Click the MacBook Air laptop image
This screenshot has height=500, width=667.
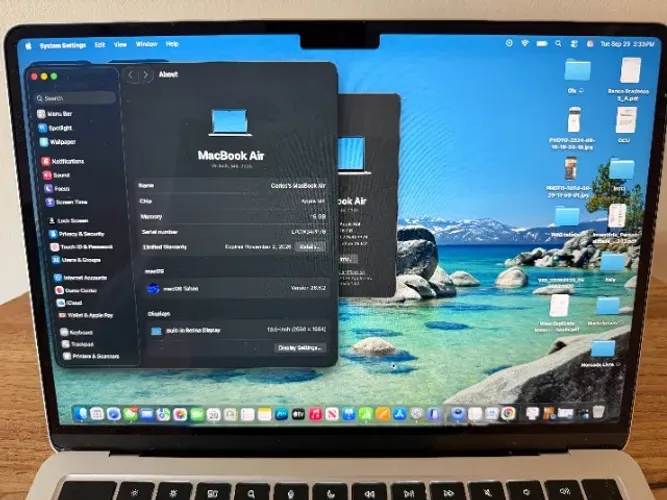pos(230,123)
